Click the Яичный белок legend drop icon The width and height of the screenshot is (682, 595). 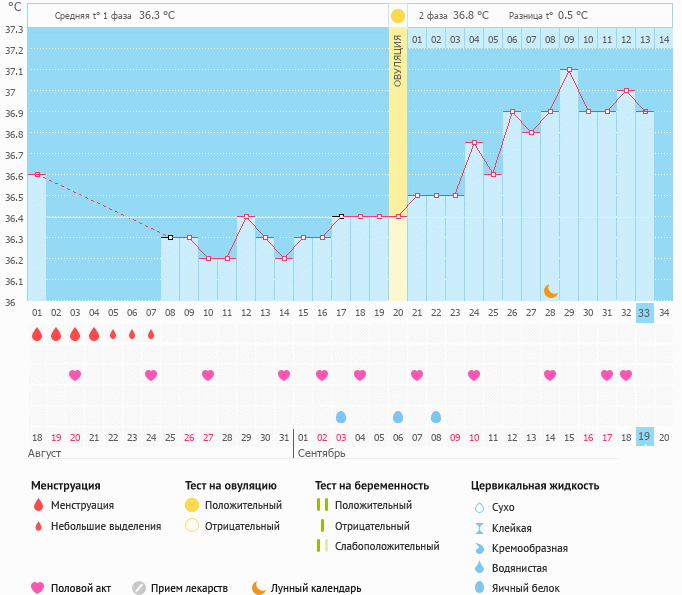coord(479,588)
